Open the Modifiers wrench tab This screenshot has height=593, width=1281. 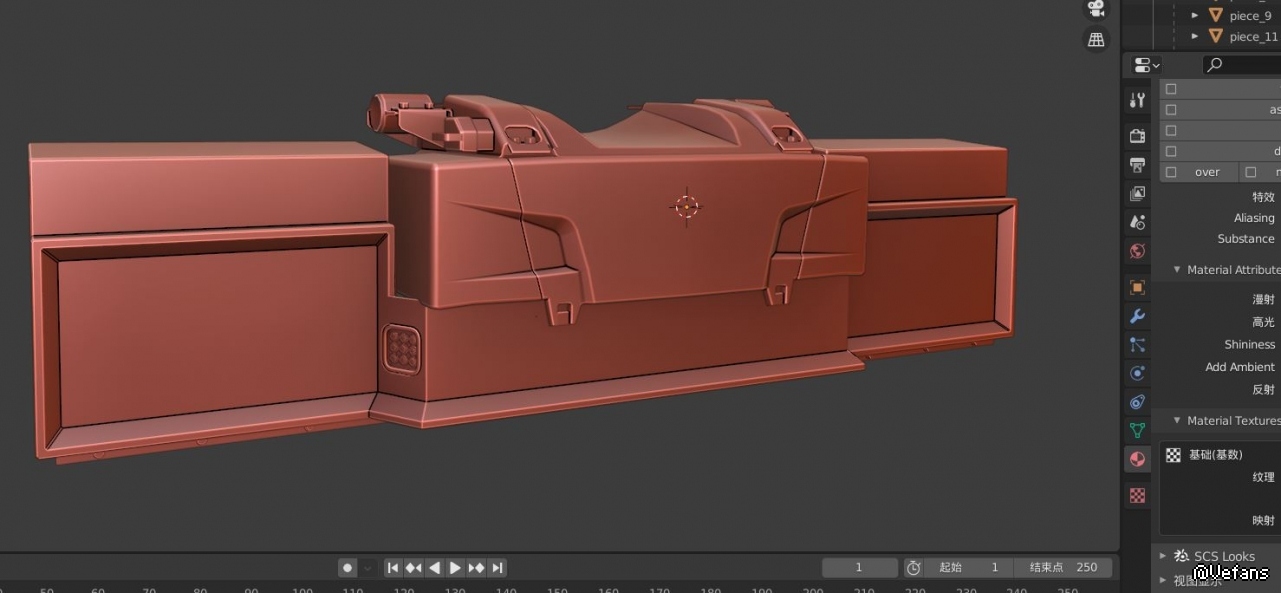pyautogui.click(x=1137, y=316)
